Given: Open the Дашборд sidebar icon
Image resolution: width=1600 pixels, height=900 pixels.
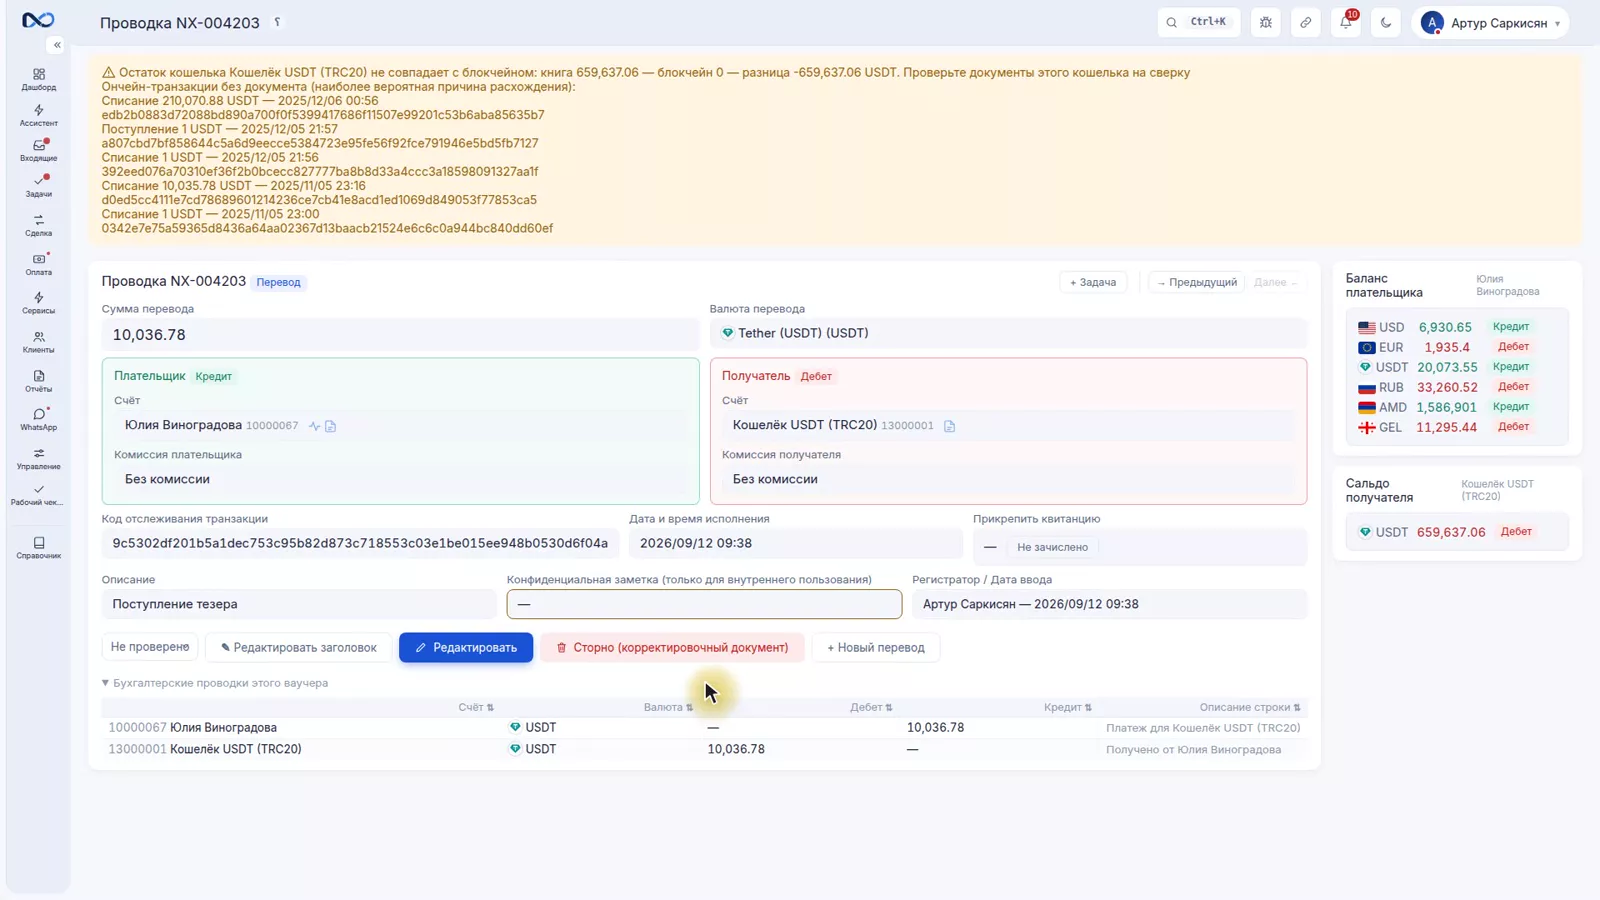Looking at the screenshot, I should tap(38, 79).
